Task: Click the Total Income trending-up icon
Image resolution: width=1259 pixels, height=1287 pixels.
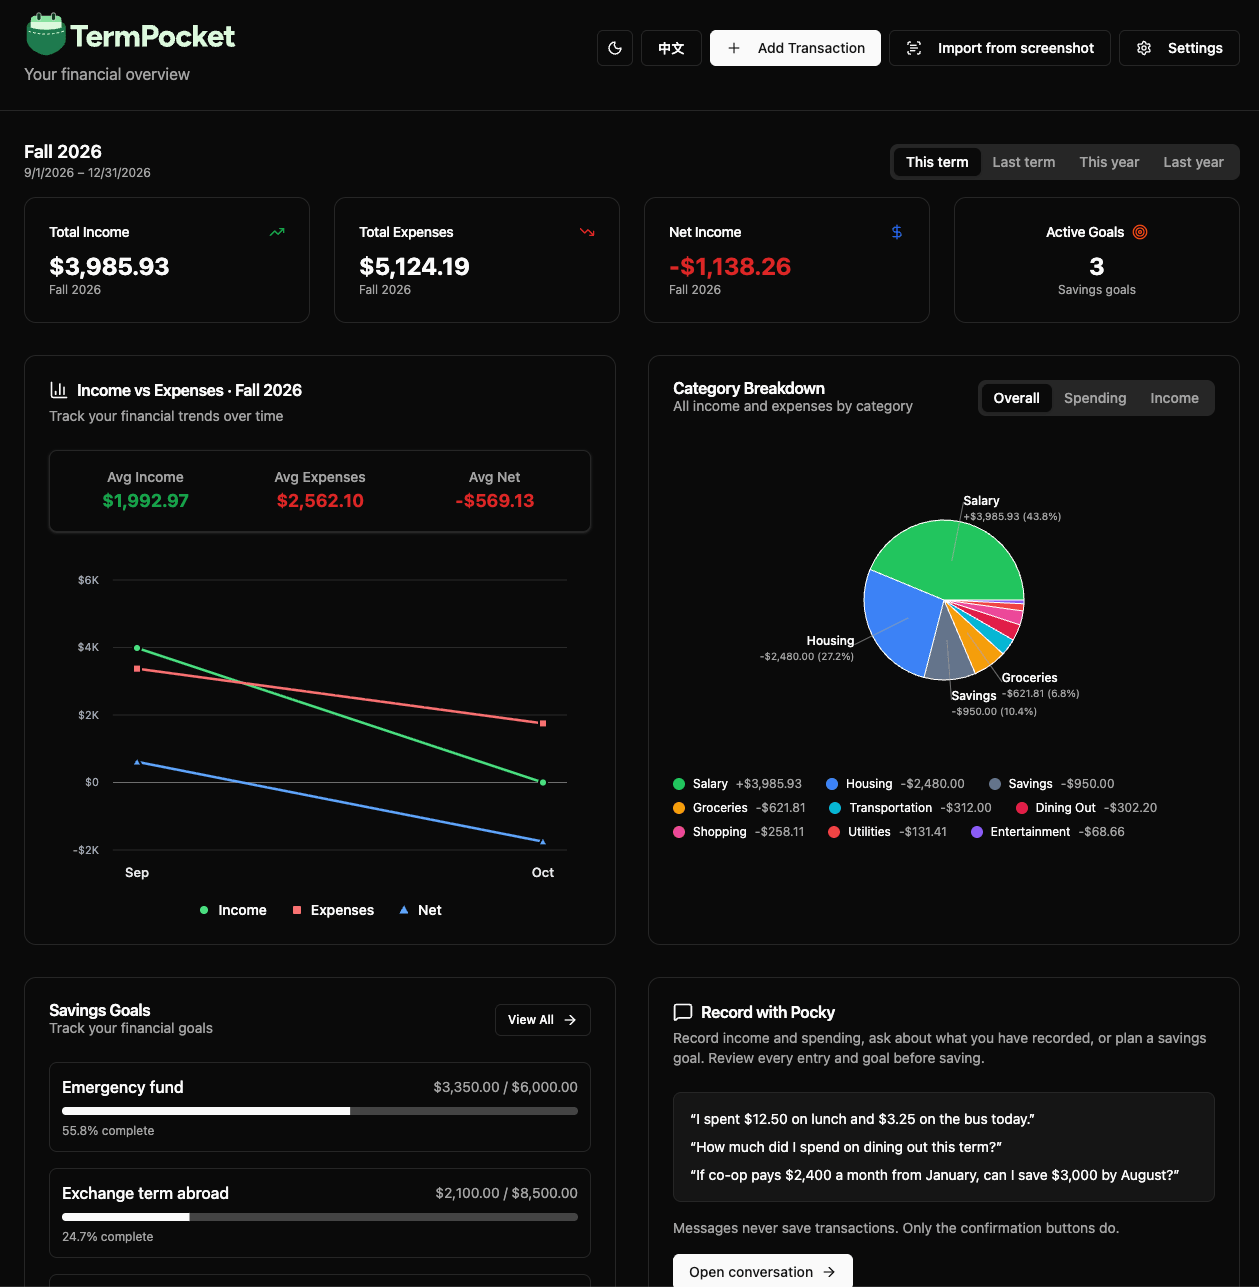Action: tap(277, 232)
